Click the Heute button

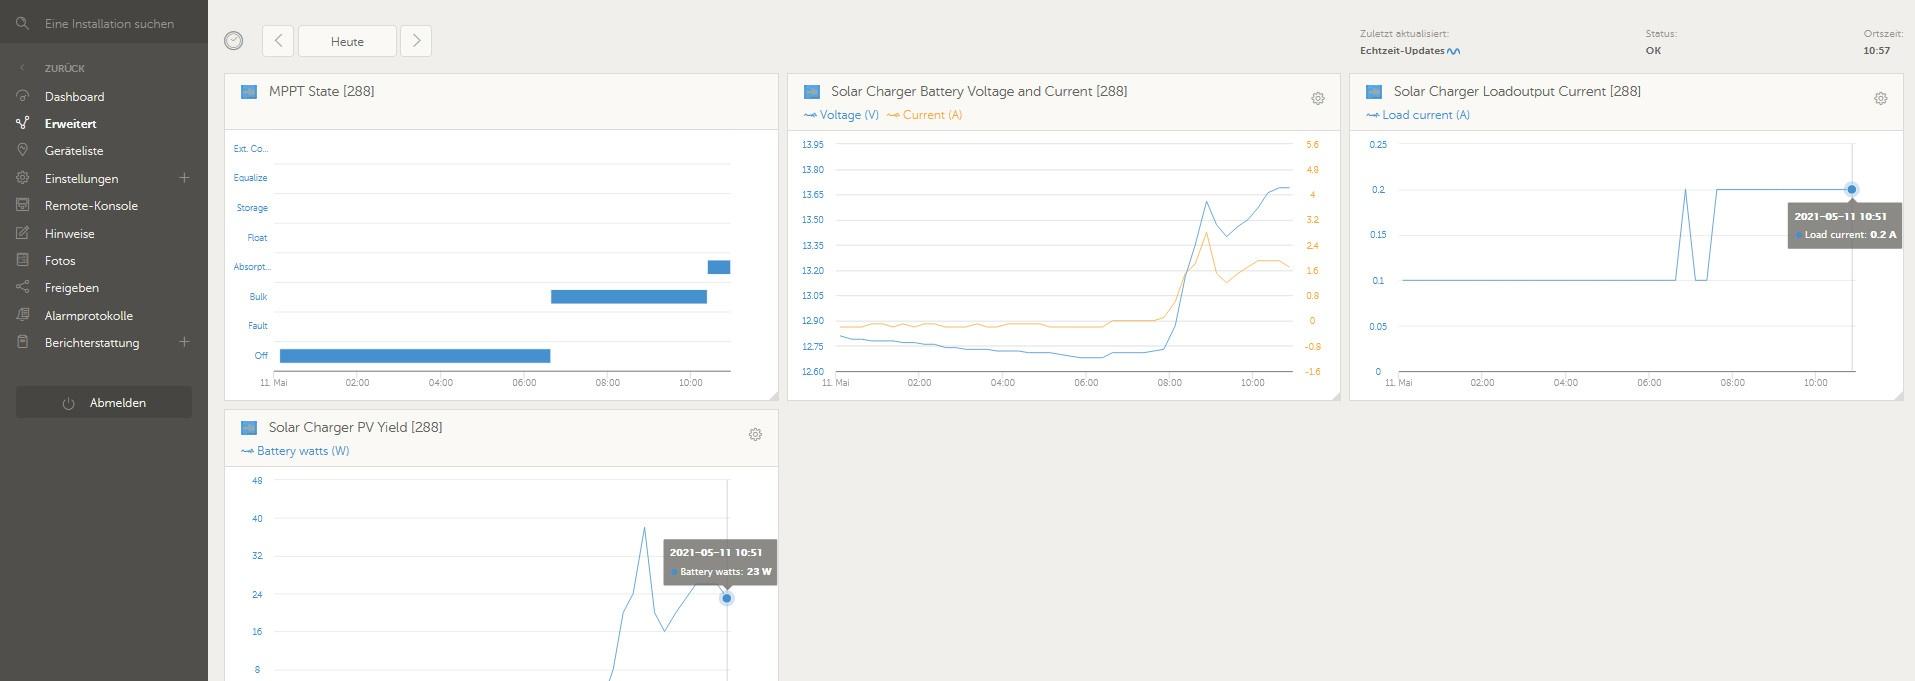[x=347, y=41]
